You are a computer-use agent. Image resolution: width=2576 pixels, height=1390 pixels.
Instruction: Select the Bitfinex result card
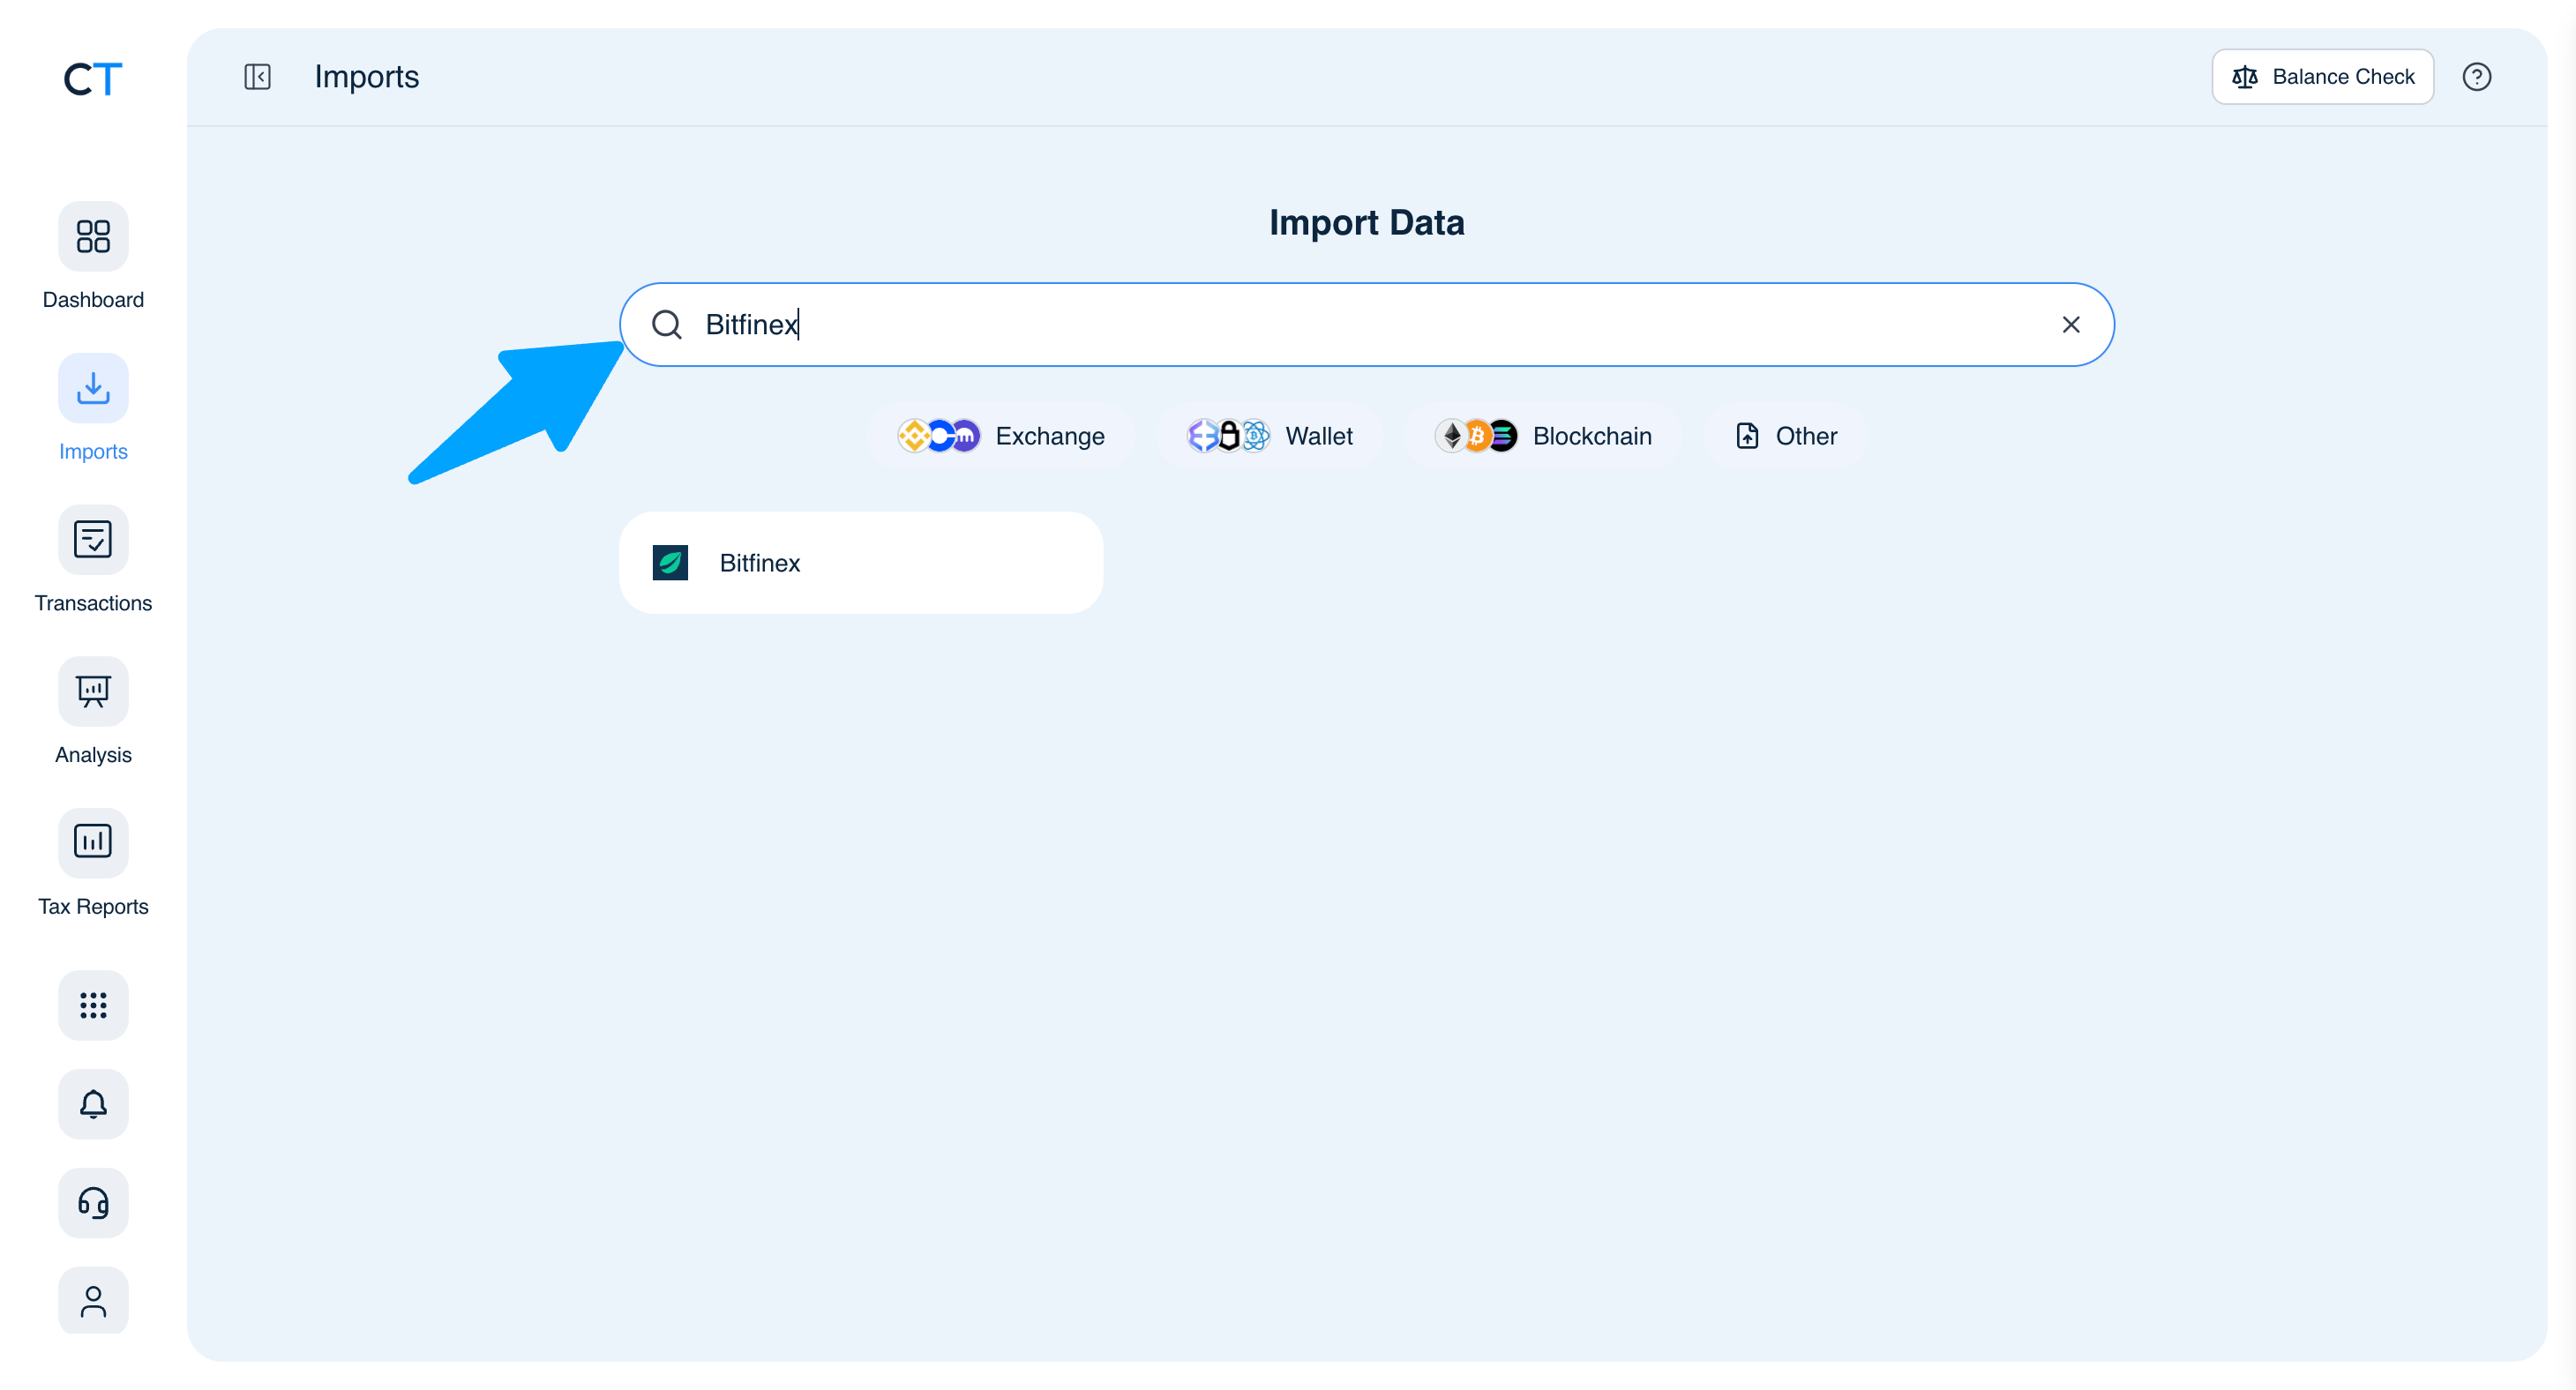coord(861,563)
